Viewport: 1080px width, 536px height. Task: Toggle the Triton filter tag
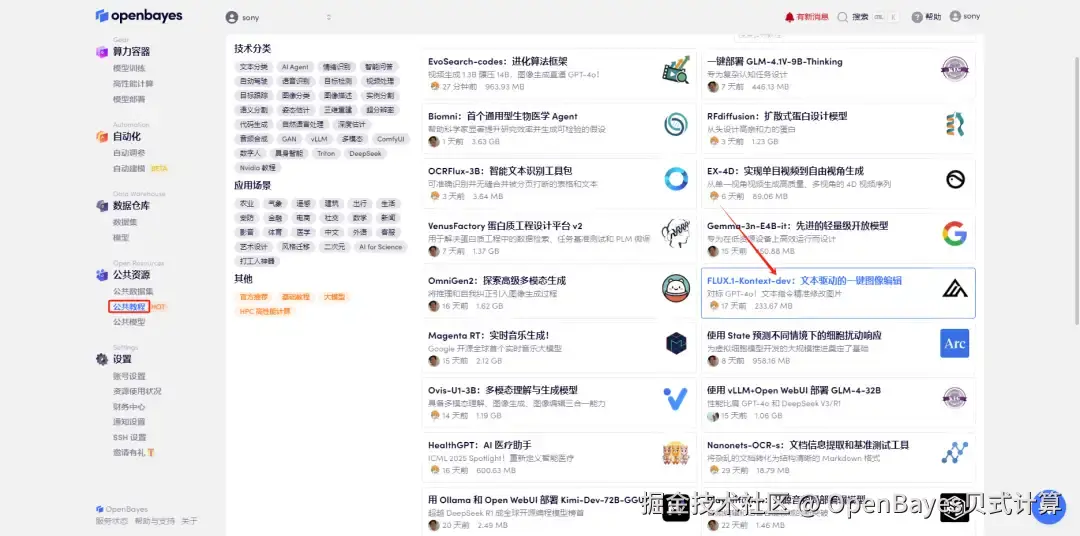326,153
